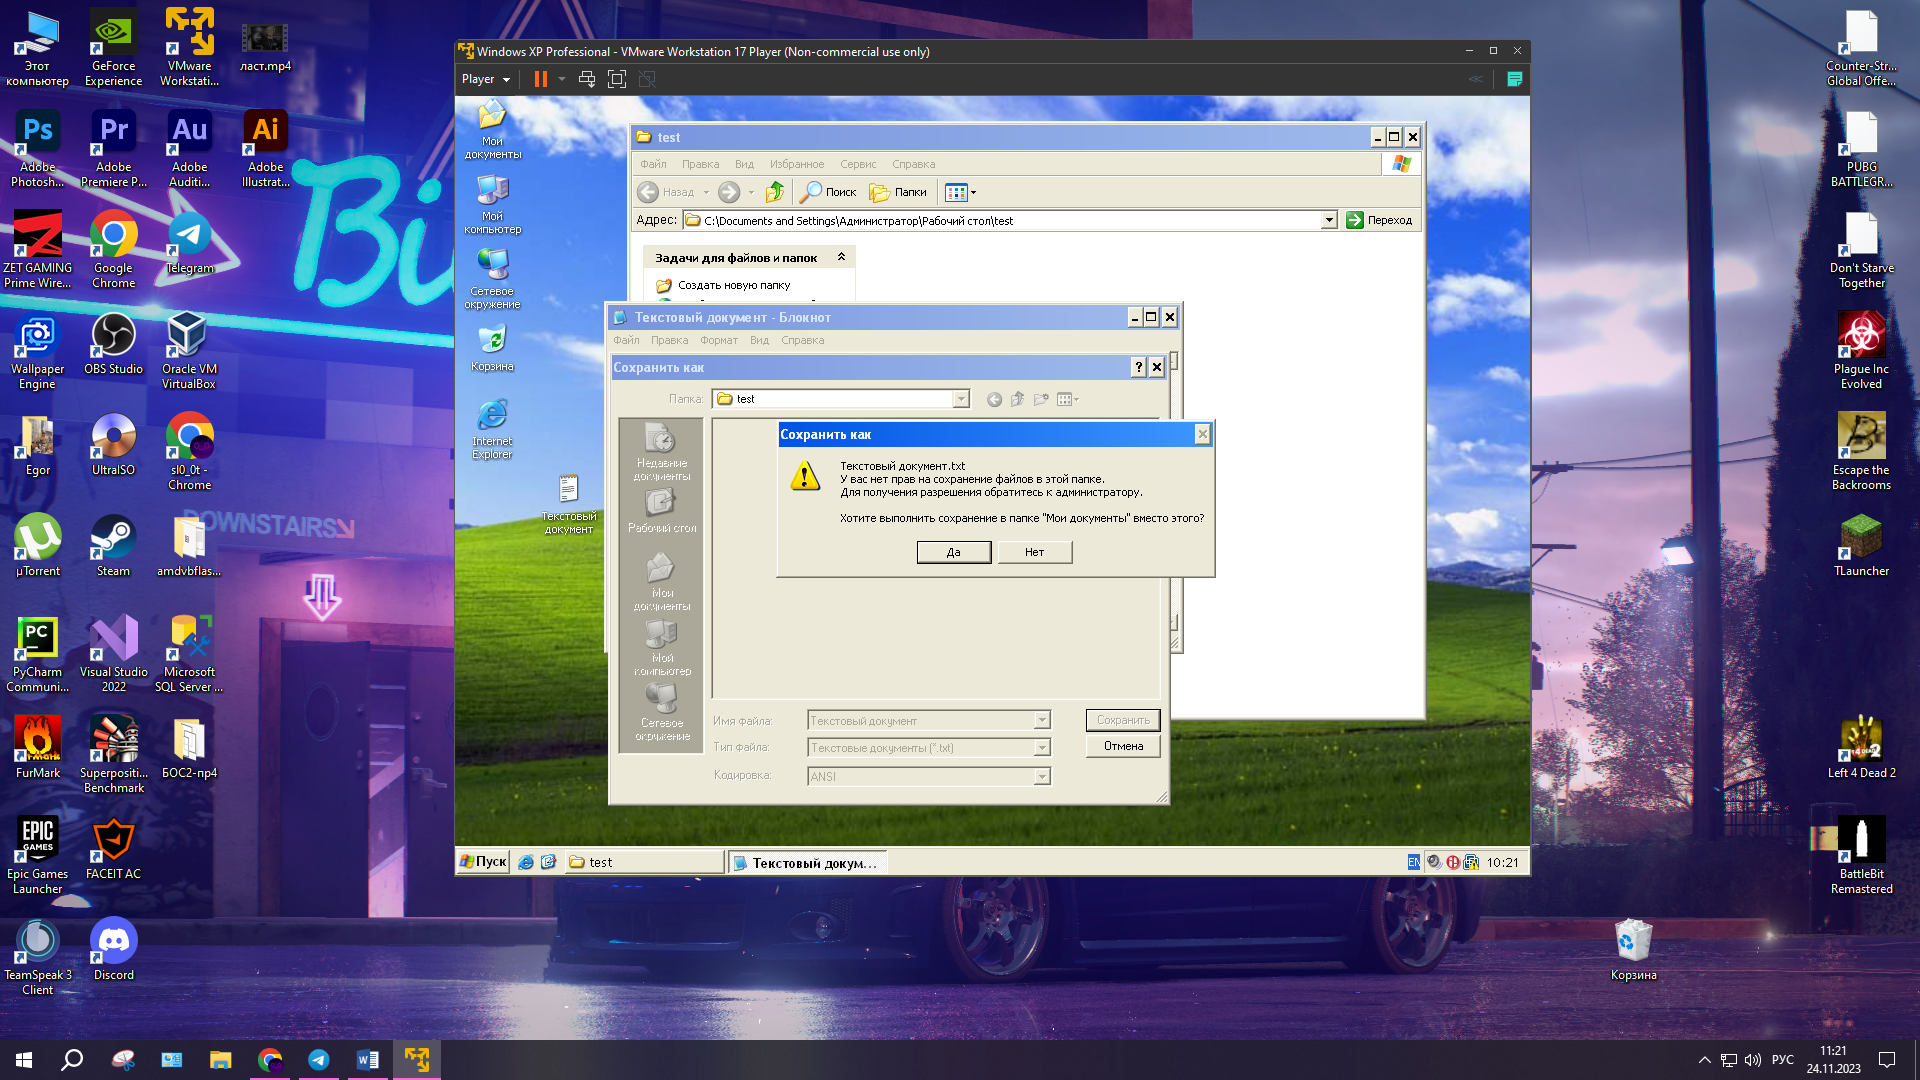This screenshot has height=1080, width=1920.
Task: Select Мои документы in Save As places bar
Action: pos(661,582)
